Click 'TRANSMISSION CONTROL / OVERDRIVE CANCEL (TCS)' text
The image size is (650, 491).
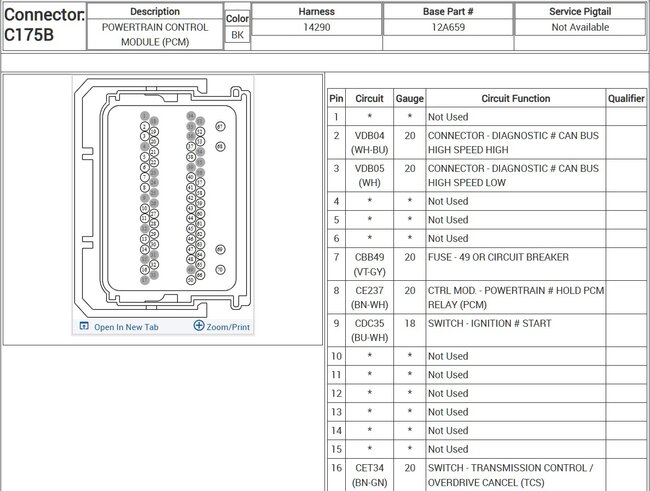(x=511, y=475)
